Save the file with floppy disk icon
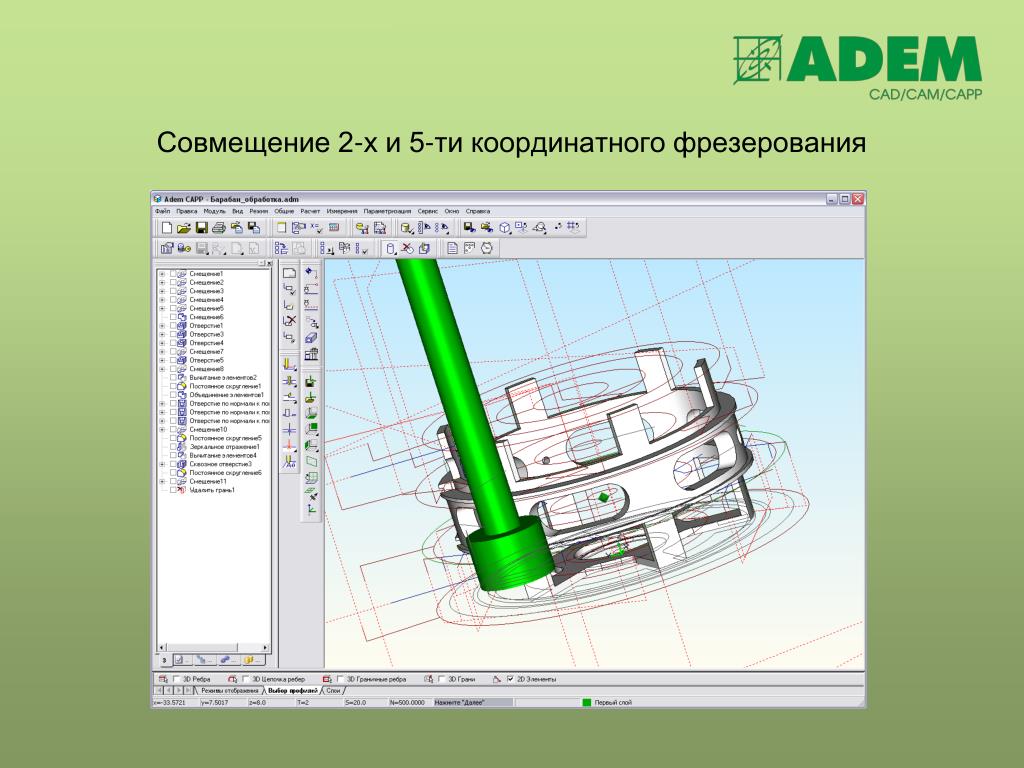1024x768 pixels. (x=201, y=228)
